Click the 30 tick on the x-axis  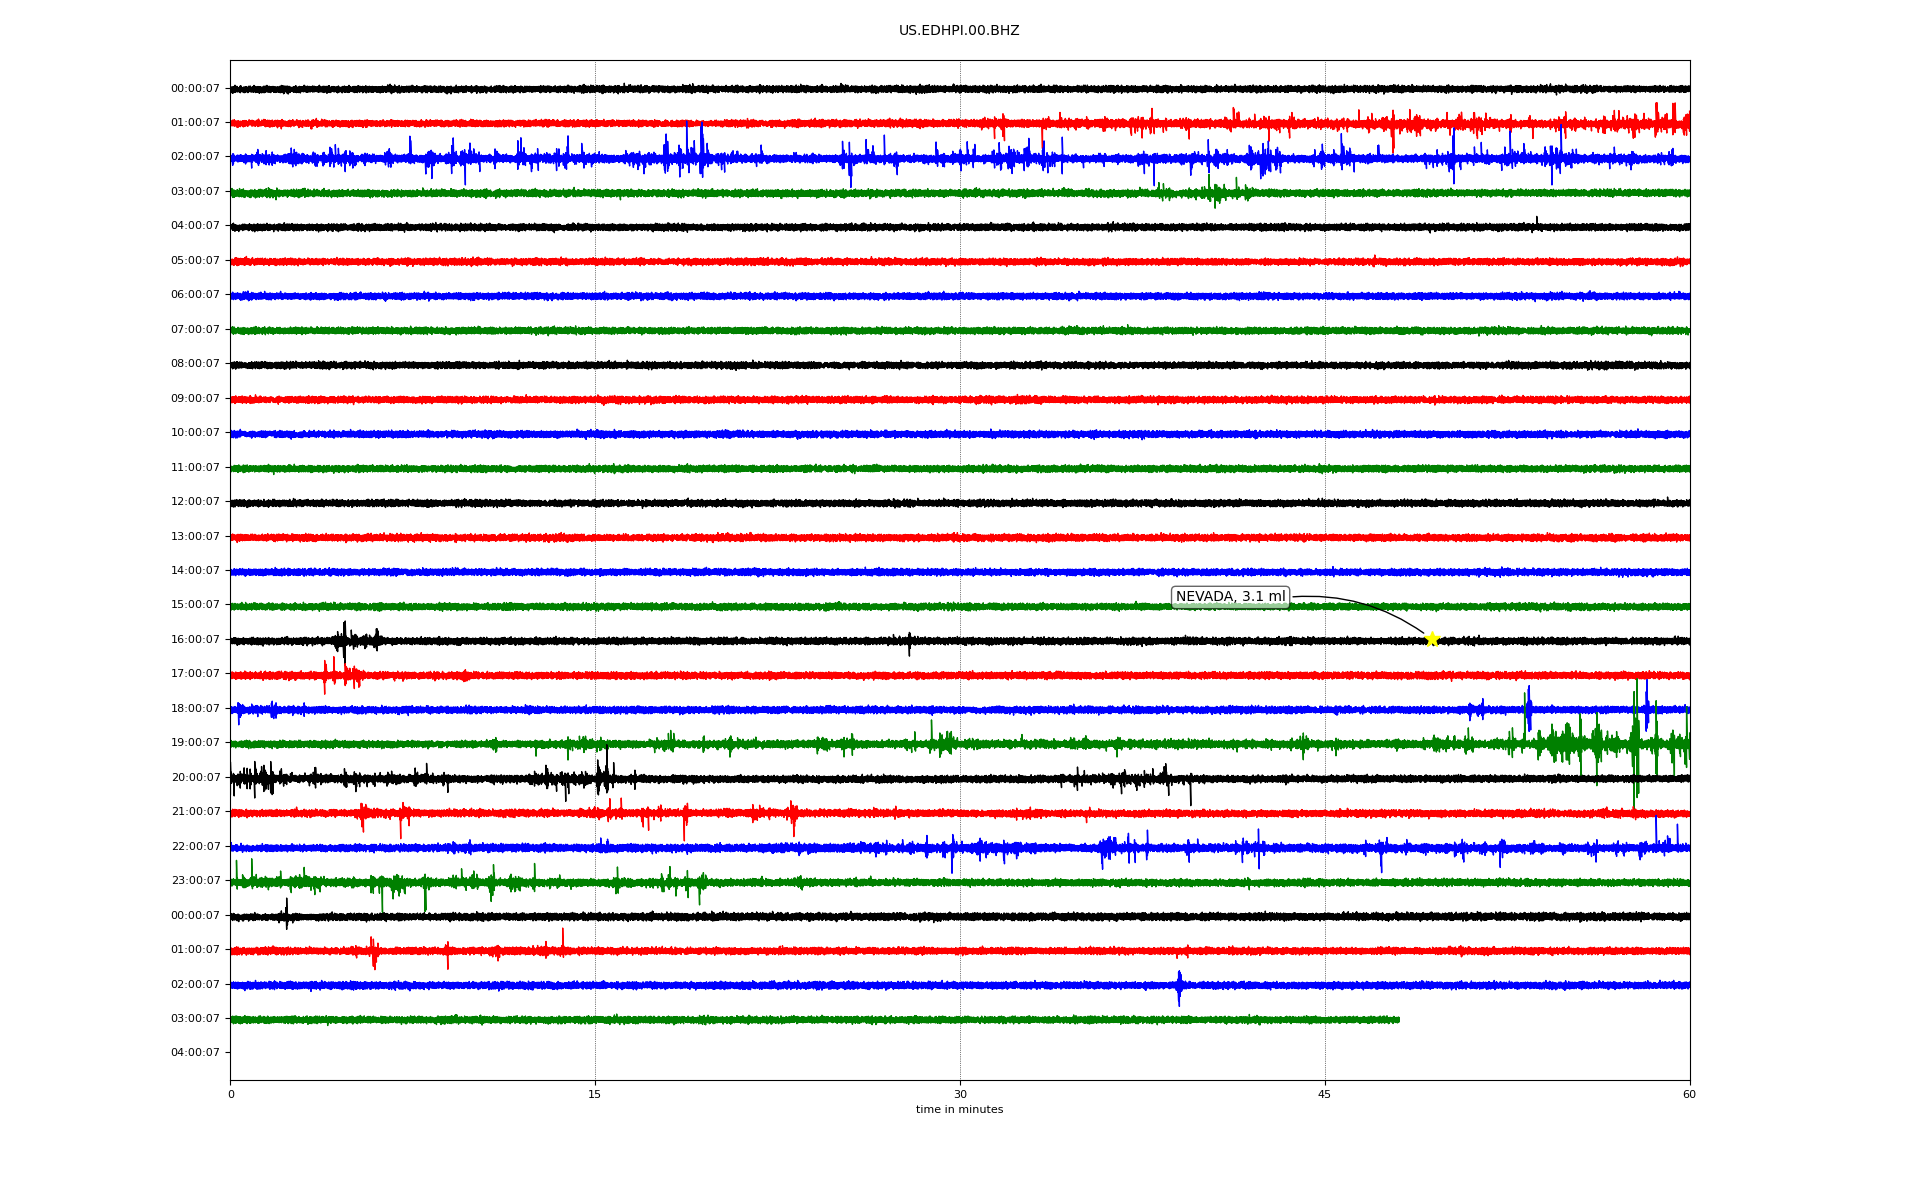(960, 1095)
